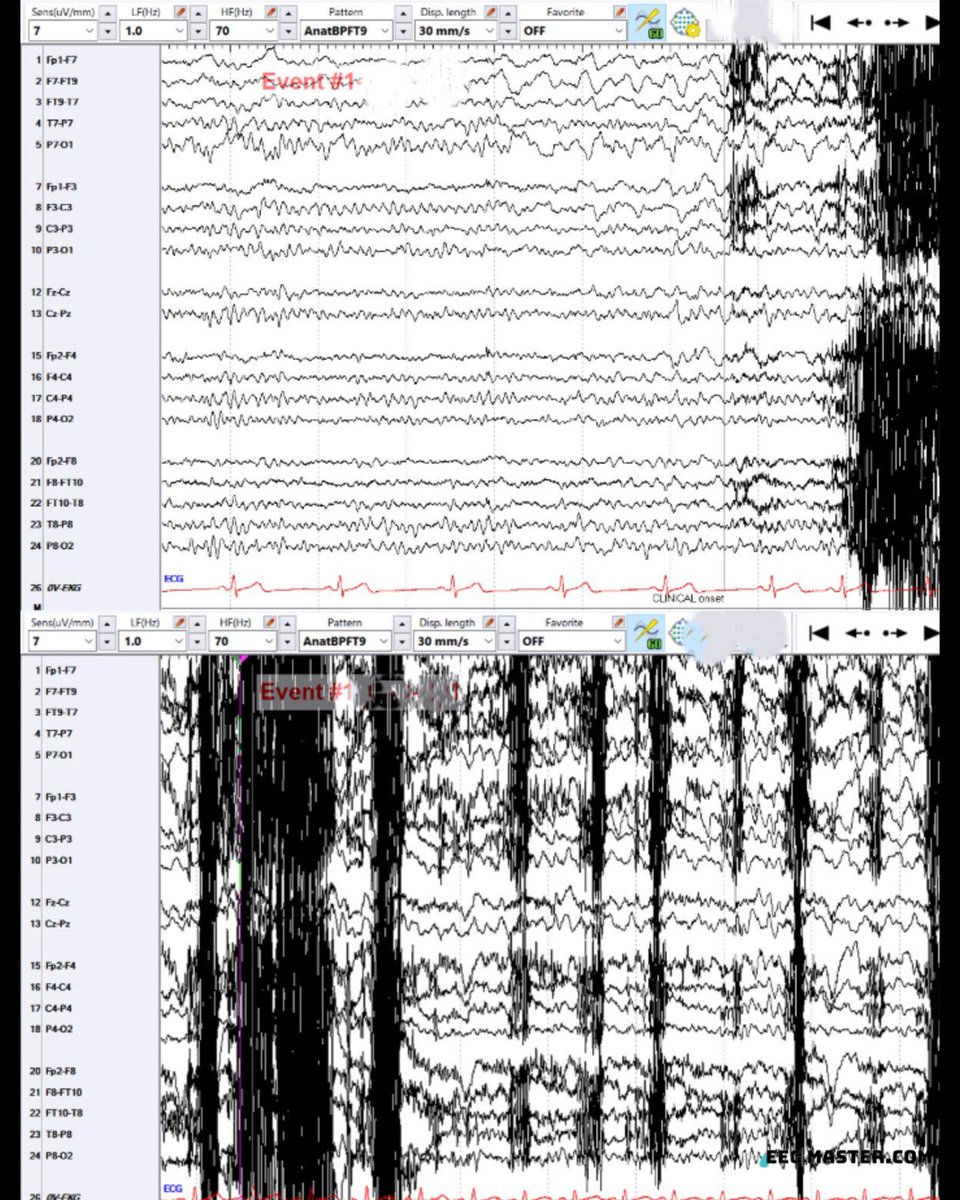
Task: Click the LF(Hz) up stepper arrow in upper window
Action: [200, 12]
